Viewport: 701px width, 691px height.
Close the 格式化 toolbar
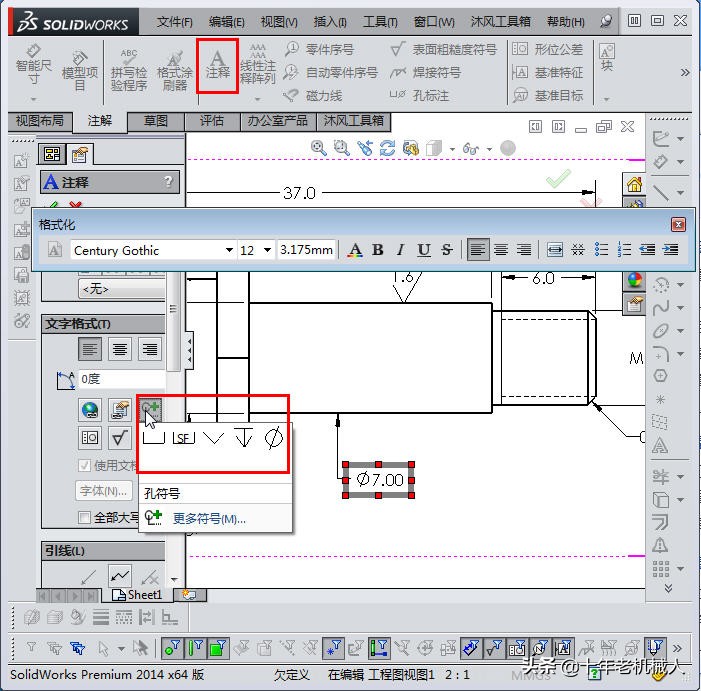(x=678, y=224)
